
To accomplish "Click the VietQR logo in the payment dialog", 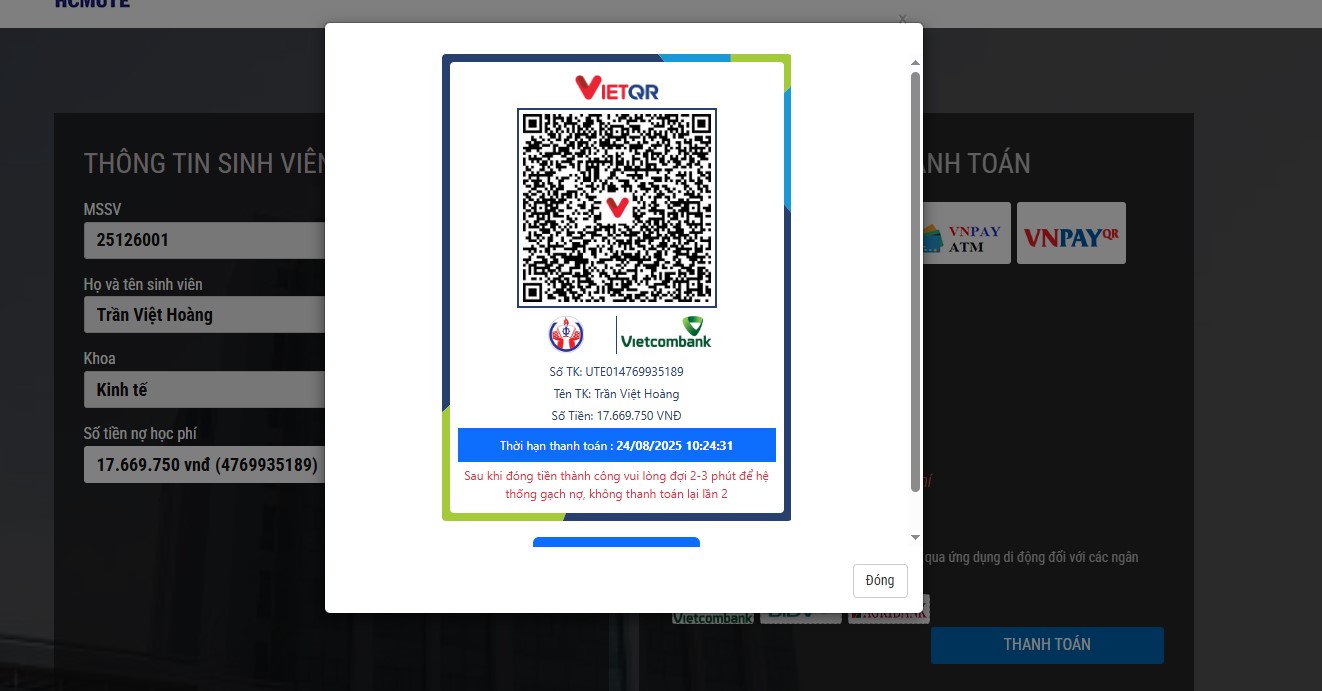I will 616,88.
